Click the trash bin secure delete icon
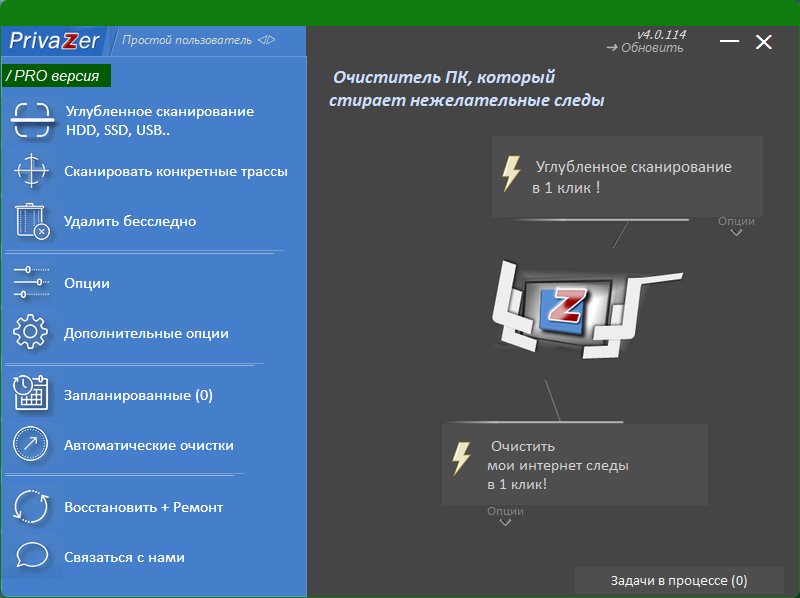Screen dimensions: 800x598 tap(31, 221)
